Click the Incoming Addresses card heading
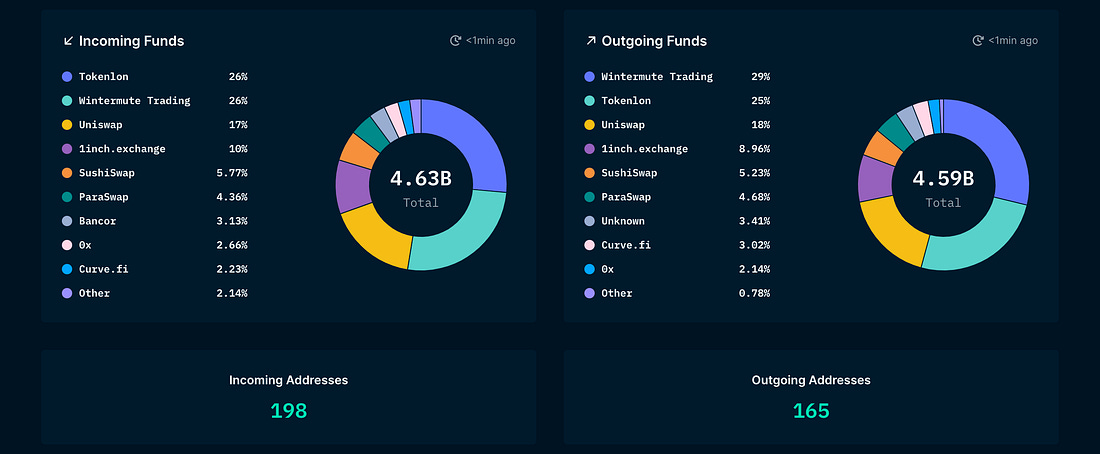1100x454 pixels. [x=288, y=380]
